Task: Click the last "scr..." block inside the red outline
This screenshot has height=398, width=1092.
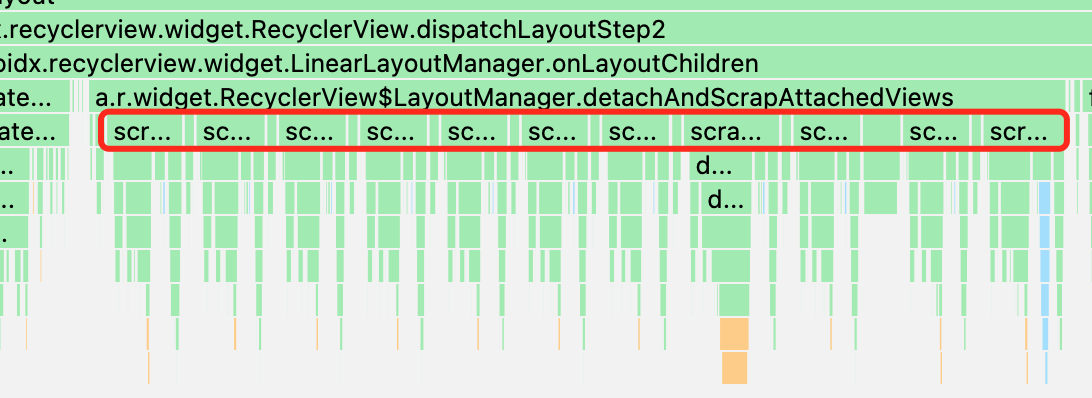Action: (x=1020, y=131)
